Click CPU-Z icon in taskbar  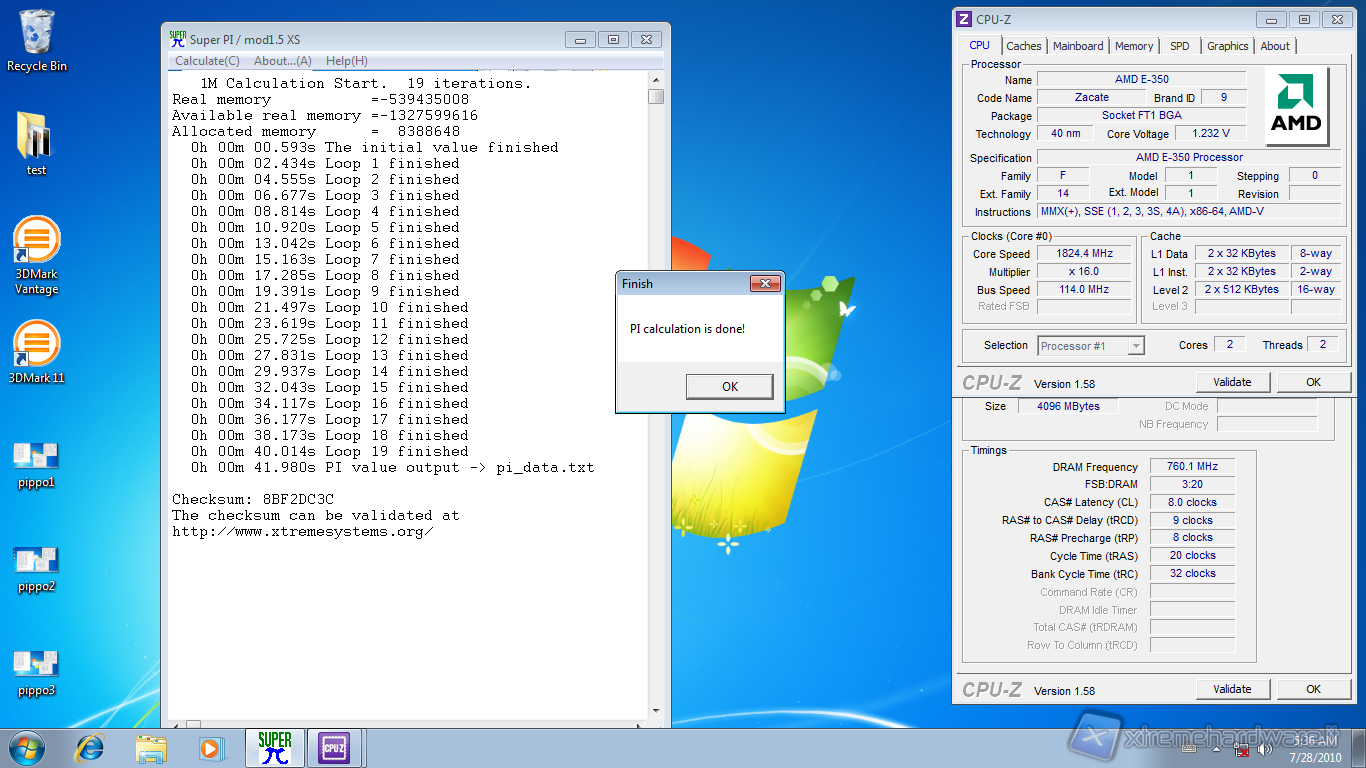tap(334, 747)
